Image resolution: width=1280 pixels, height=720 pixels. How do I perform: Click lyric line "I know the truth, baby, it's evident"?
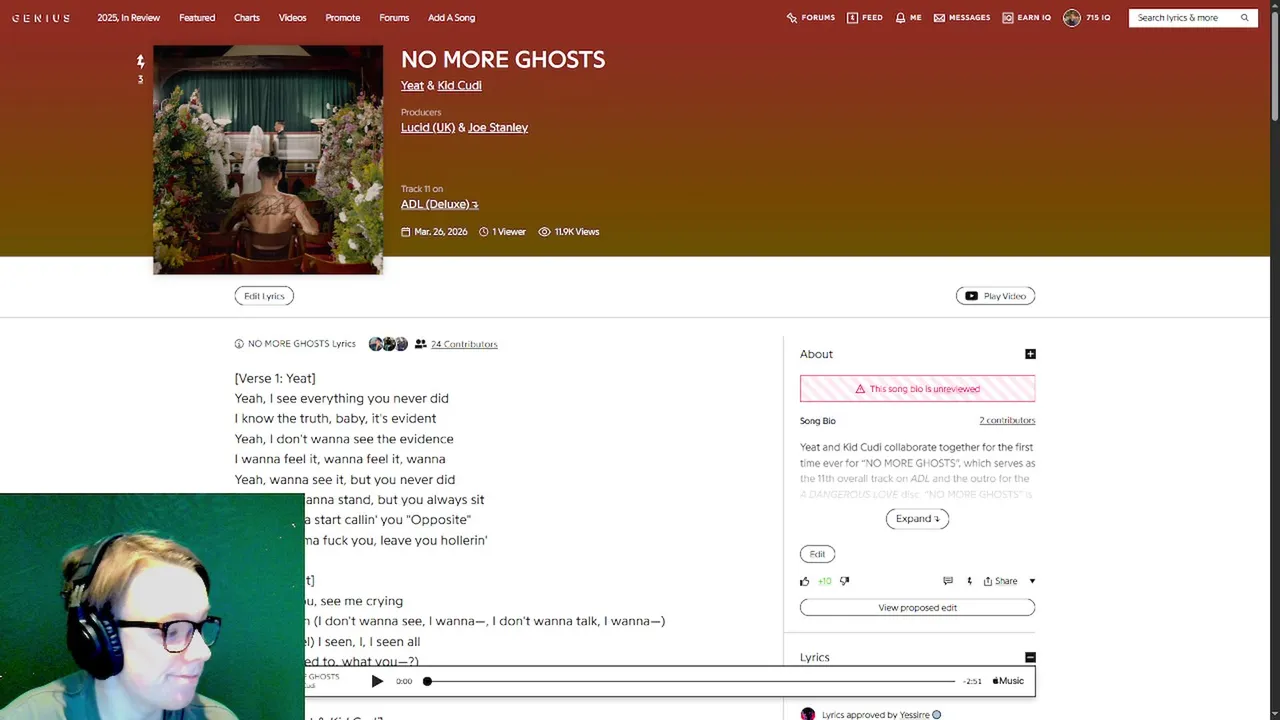coord(335,419)
